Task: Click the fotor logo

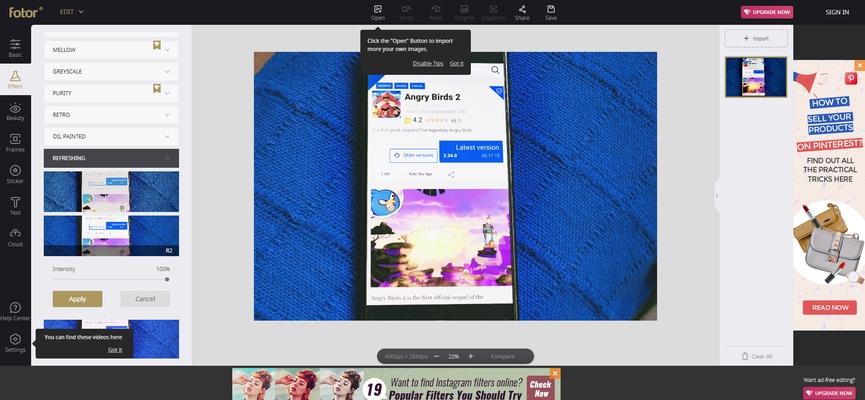Action: [25, 12]
